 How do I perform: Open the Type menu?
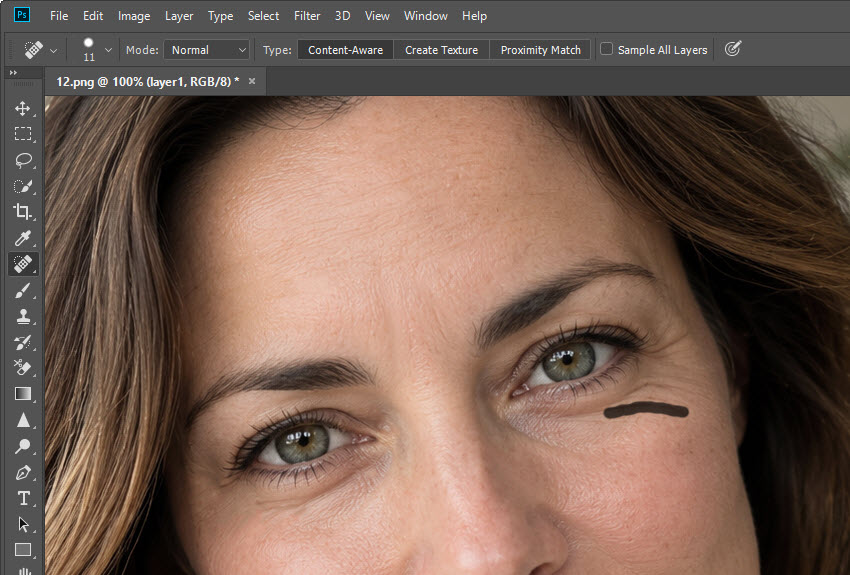pyautogui.click(x=221, y=16)
